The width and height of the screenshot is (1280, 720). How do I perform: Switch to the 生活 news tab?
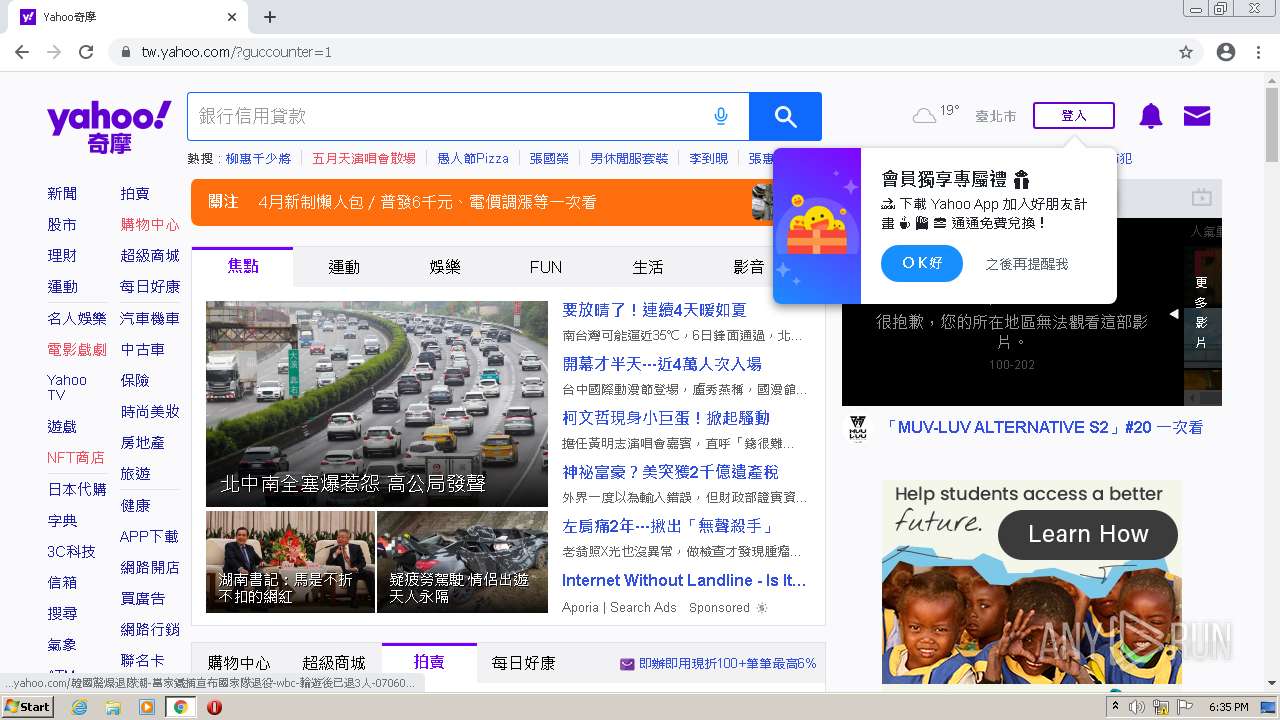click(648, 267)
